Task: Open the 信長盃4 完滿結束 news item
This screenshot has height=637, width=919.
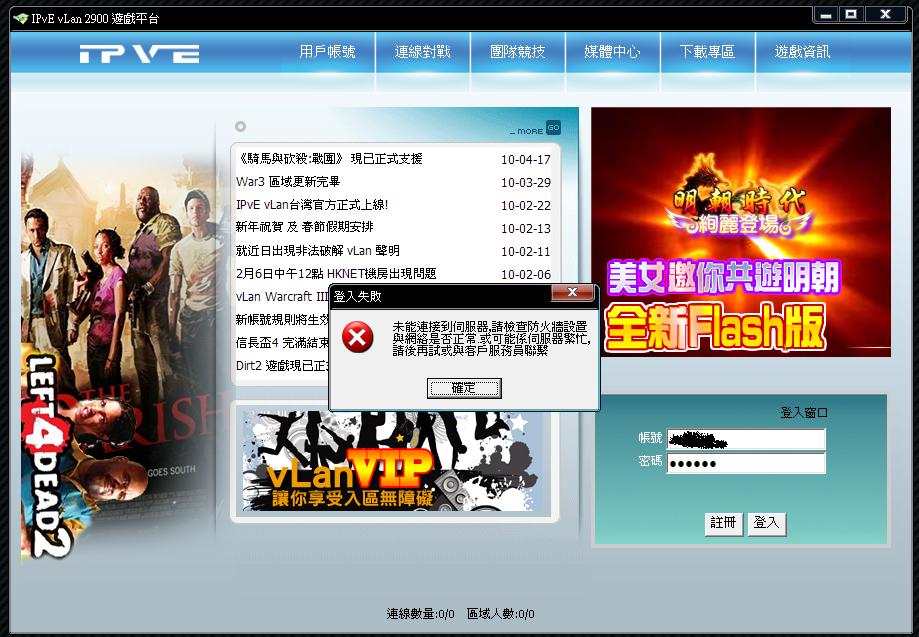Action: coord(282,342)
